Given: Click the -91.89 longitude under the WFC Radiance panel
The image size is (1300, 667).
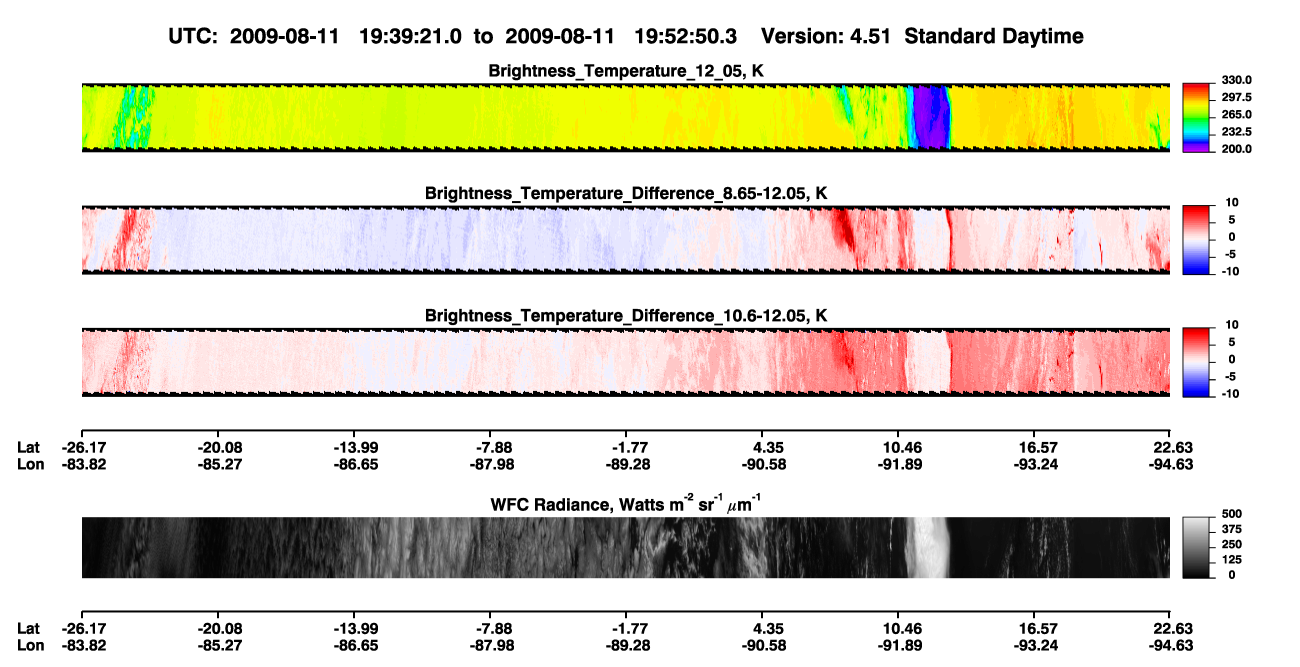Looking at the screenshot, I should click(898, 645).
